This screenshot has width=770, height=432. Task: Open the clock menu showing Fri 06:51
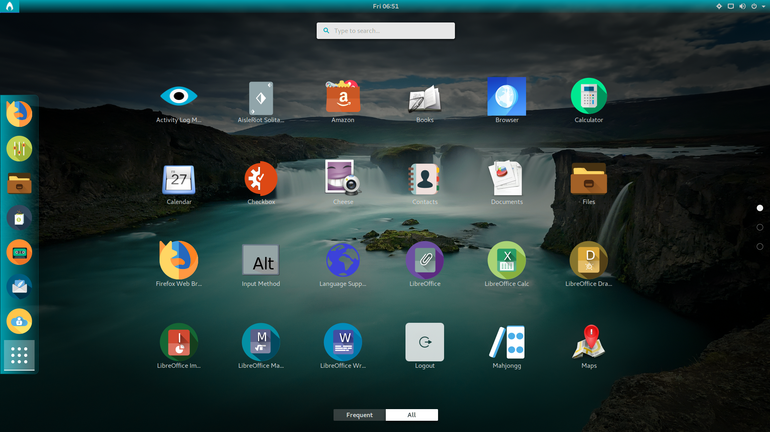click(385, 6)
